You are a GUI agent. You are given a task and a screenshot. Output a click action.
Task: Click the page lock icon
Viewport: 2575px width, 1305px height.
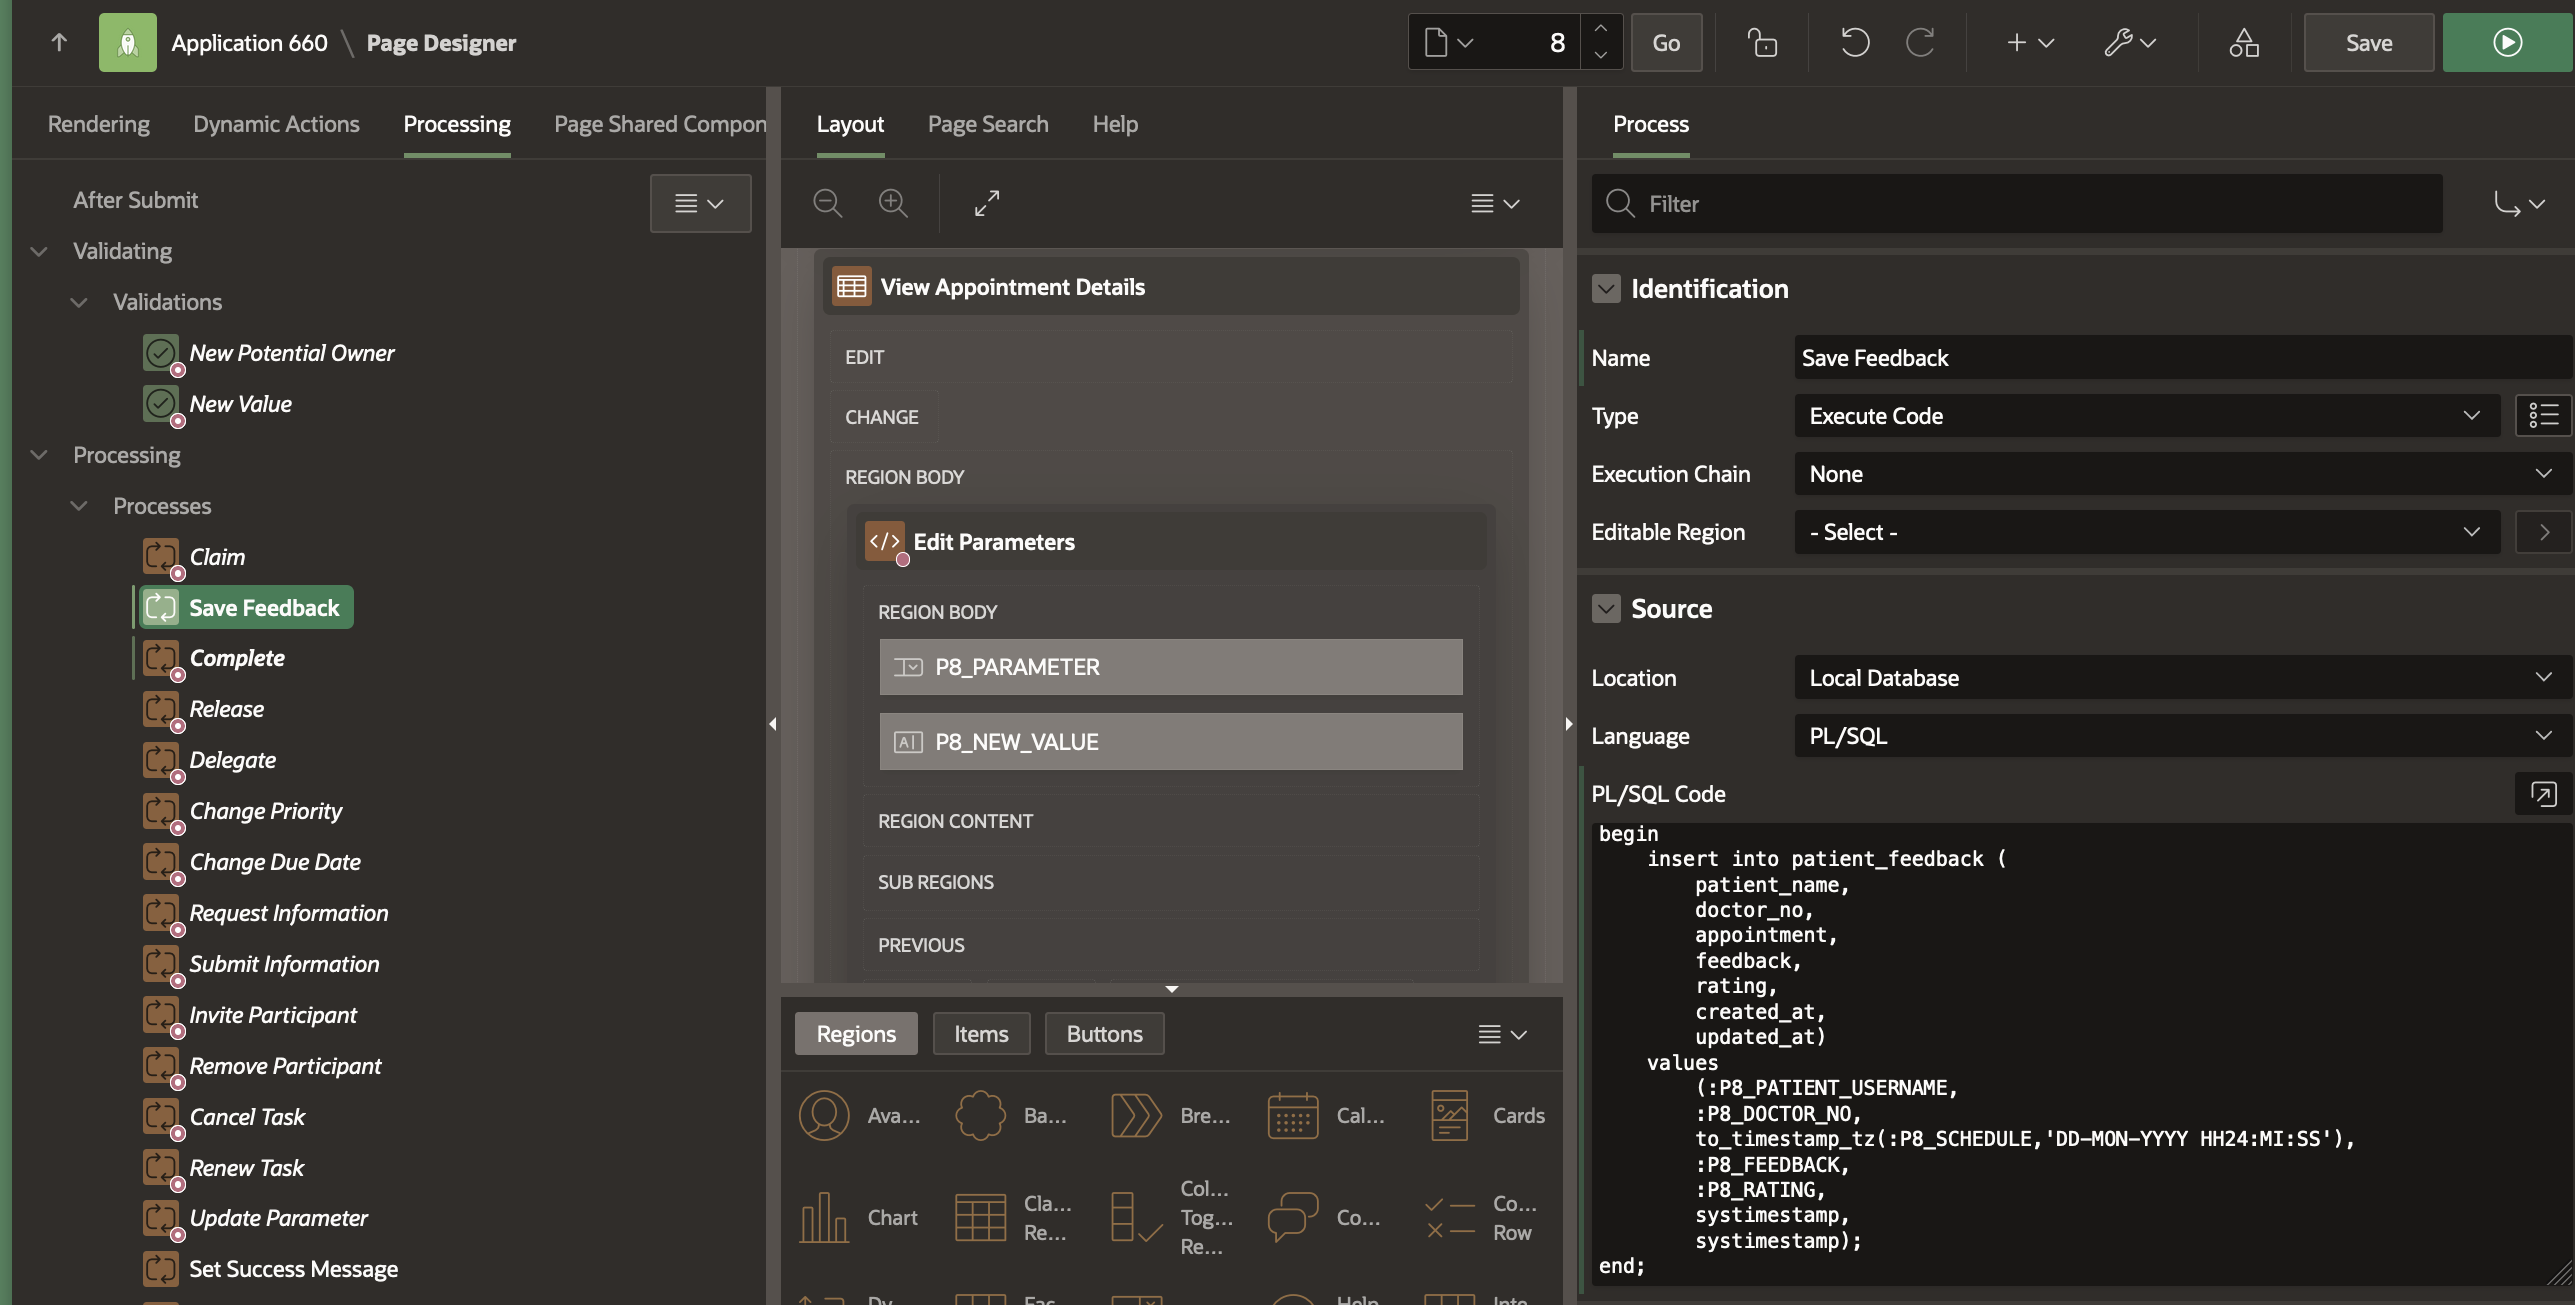(x=1762, y=43)
